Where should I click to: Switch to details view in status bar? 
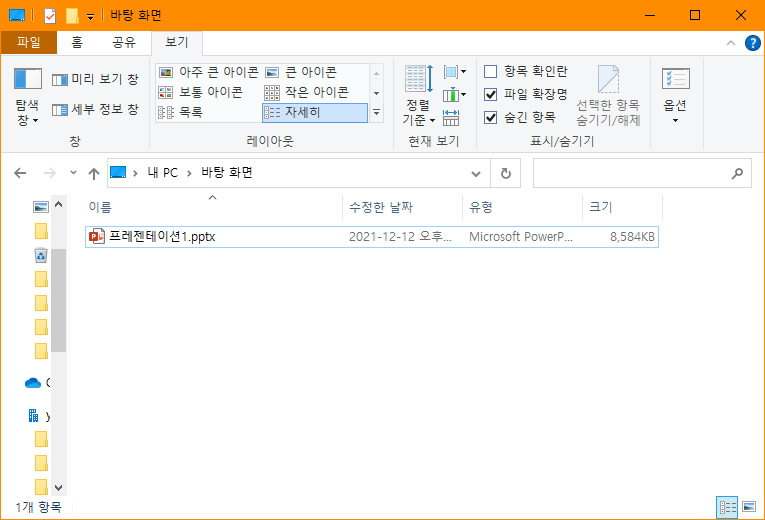(727, 507)
